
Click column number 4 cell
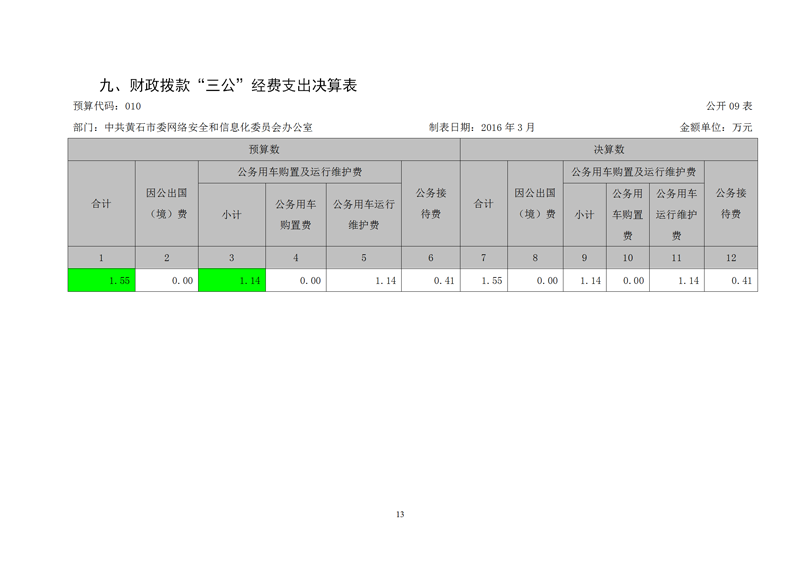(296, 258)
